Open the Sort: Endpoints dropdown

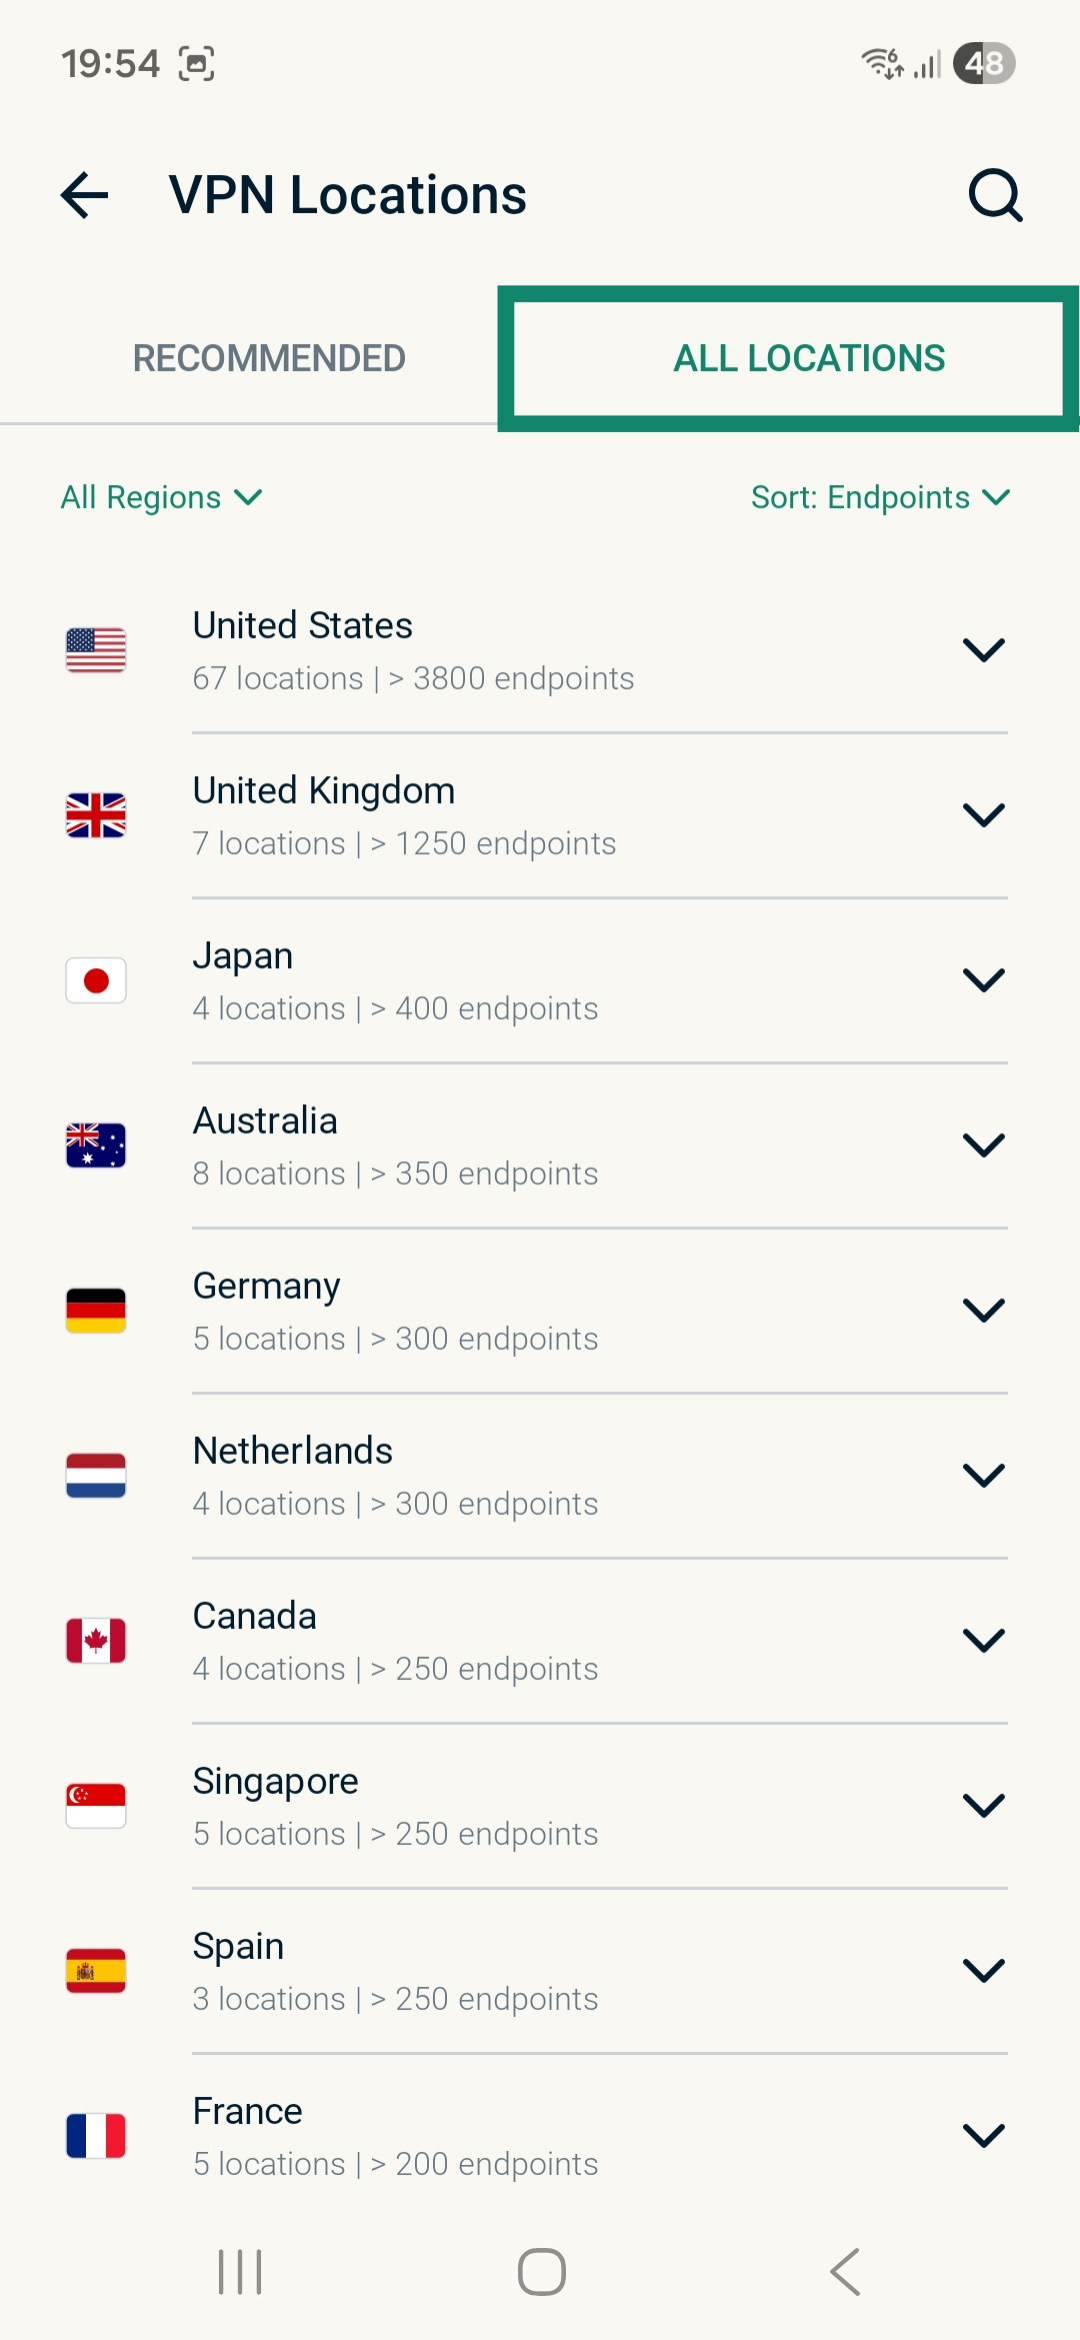(880, 497)
